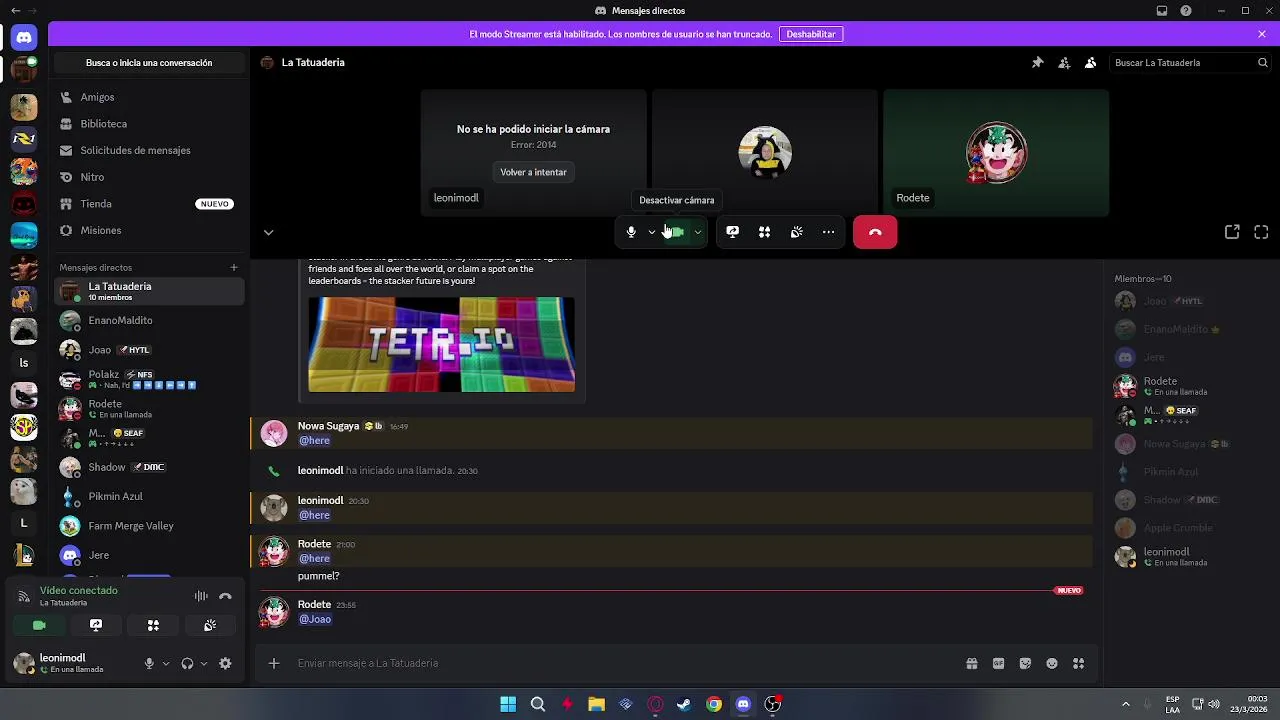The width and height of the screenshot is (1280, 720).
Task: Open the Shadow direct message
Action: [x=149, y=467]
